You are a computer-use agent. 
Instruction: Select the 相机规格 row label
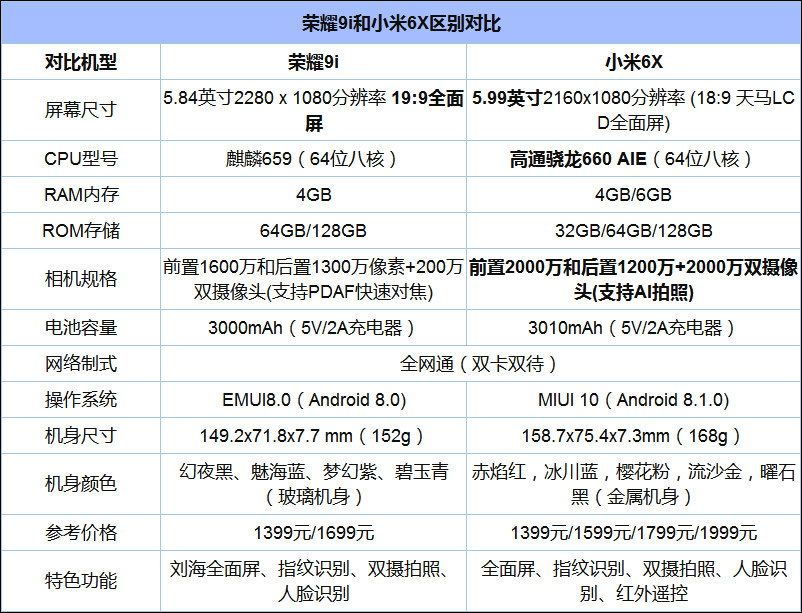(81, 279)
